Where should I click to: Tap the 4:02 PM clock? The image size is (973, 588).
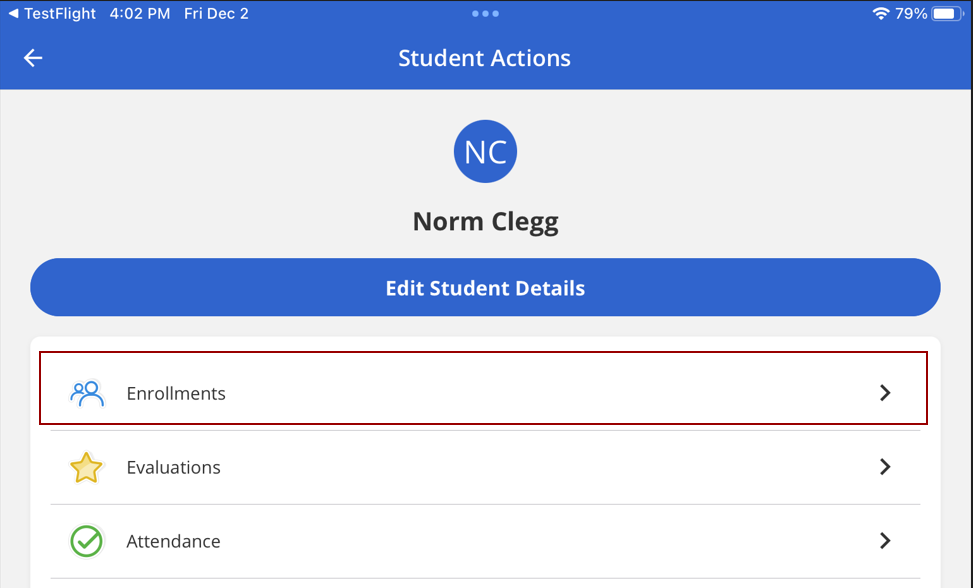(x=140, y=14)
